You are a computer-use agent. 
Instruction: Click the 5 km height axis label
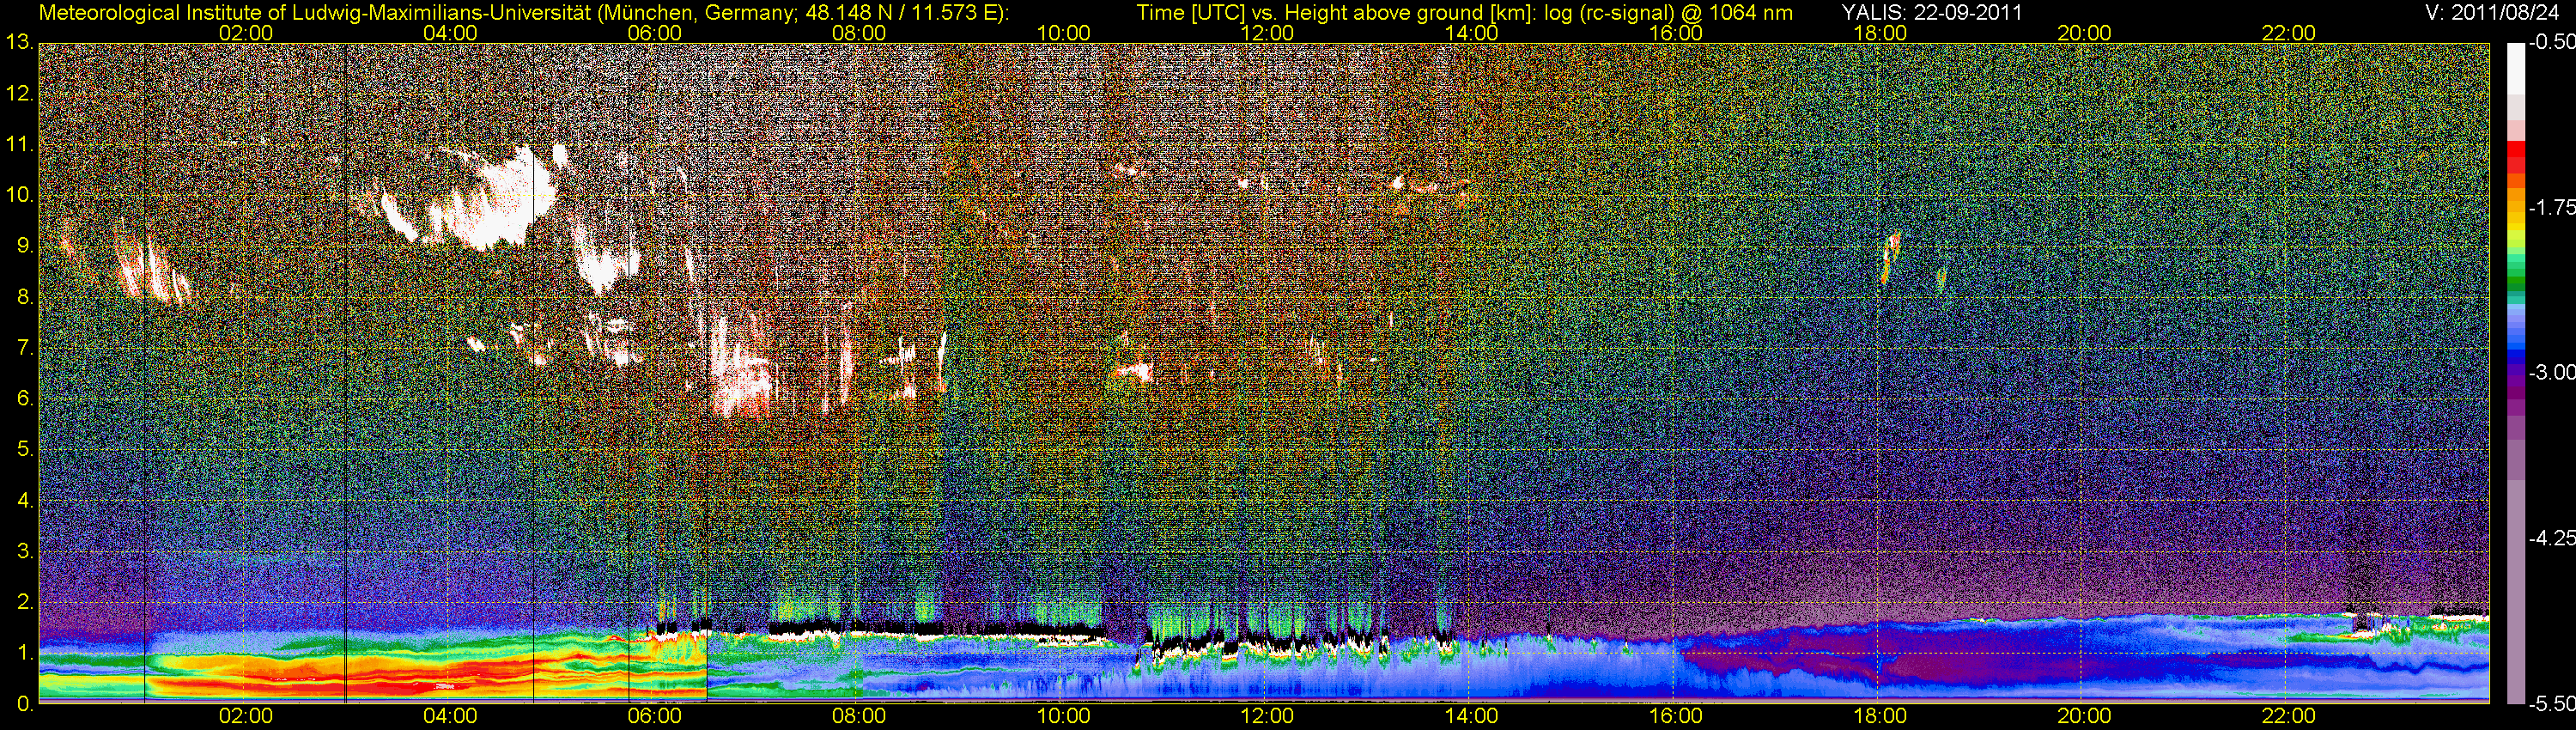[x=24, y=450]
